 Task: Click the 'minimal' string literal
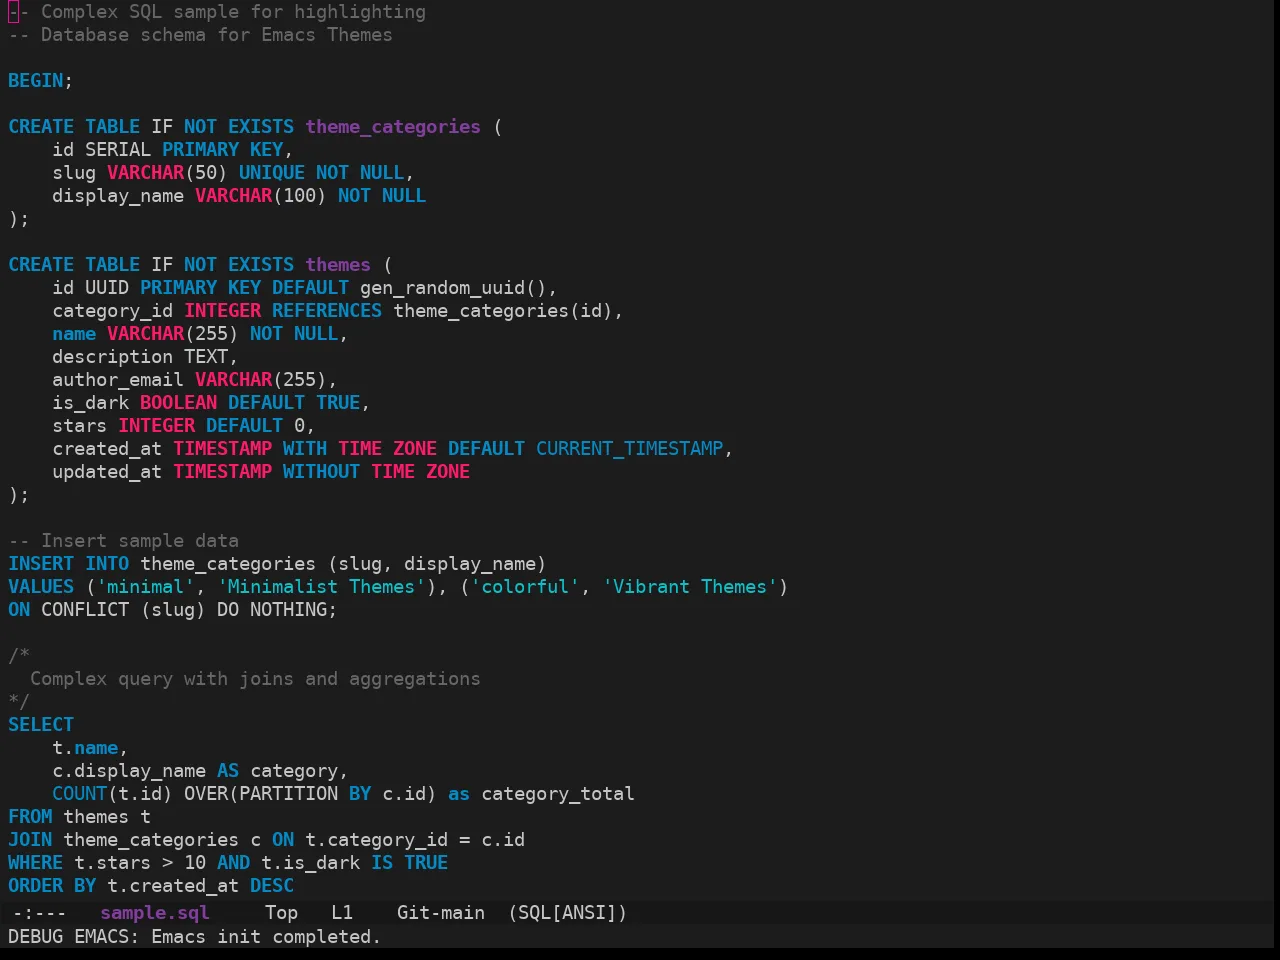coord(145,587)
